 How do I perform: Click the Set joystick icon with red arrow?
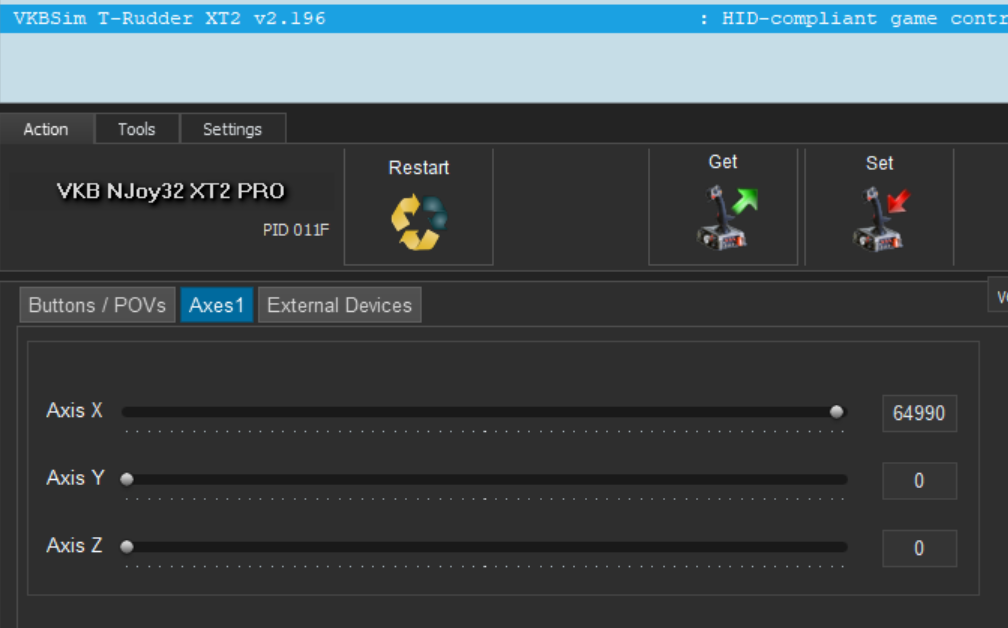click(881, 219)
